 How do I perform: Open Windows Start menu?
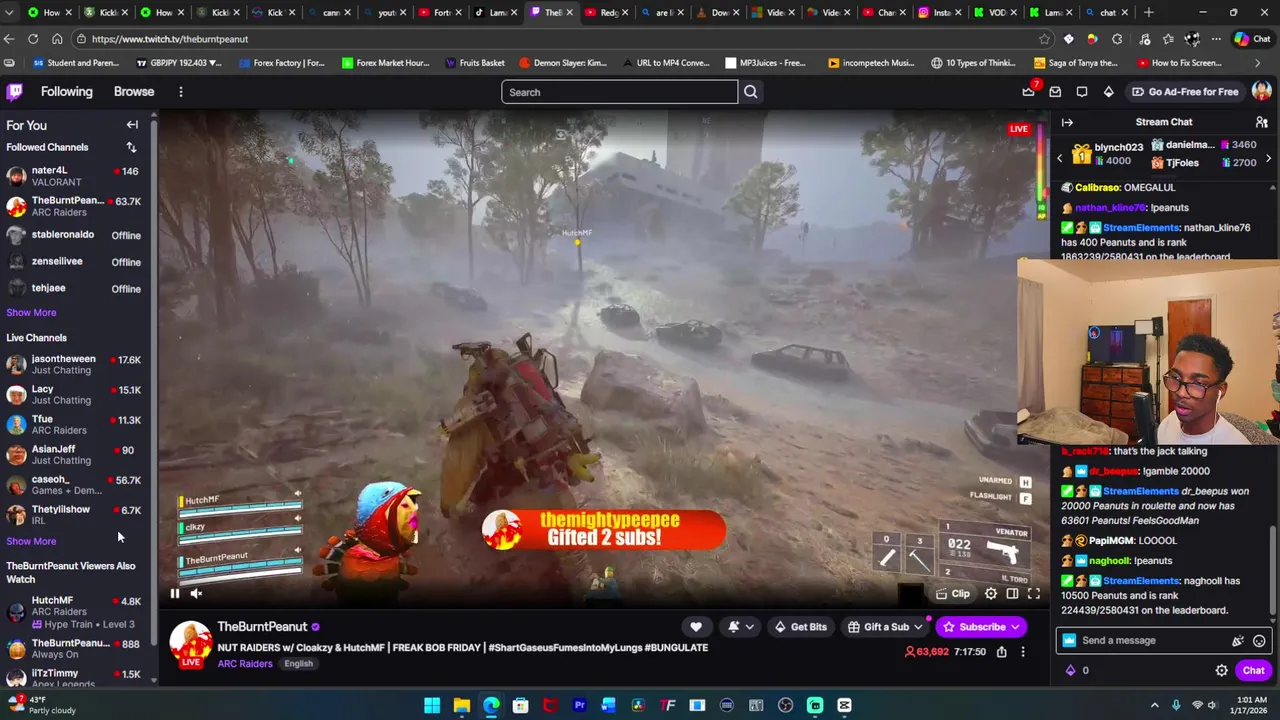point(432,706)
